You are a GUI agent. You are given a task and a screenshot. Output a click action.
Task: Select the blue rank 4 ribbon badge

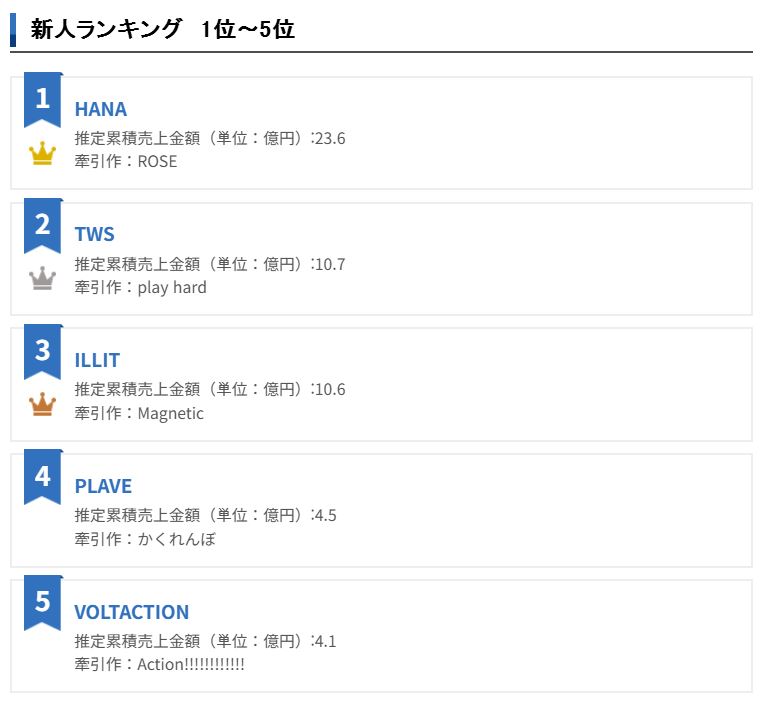(x=43, y=477)
